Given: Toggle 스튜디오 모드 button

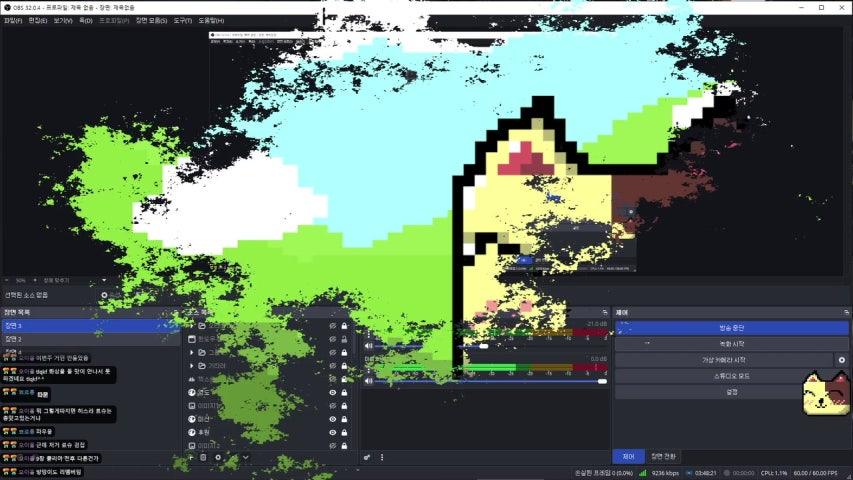Looking at the screenshot, I should pos(732,376).
